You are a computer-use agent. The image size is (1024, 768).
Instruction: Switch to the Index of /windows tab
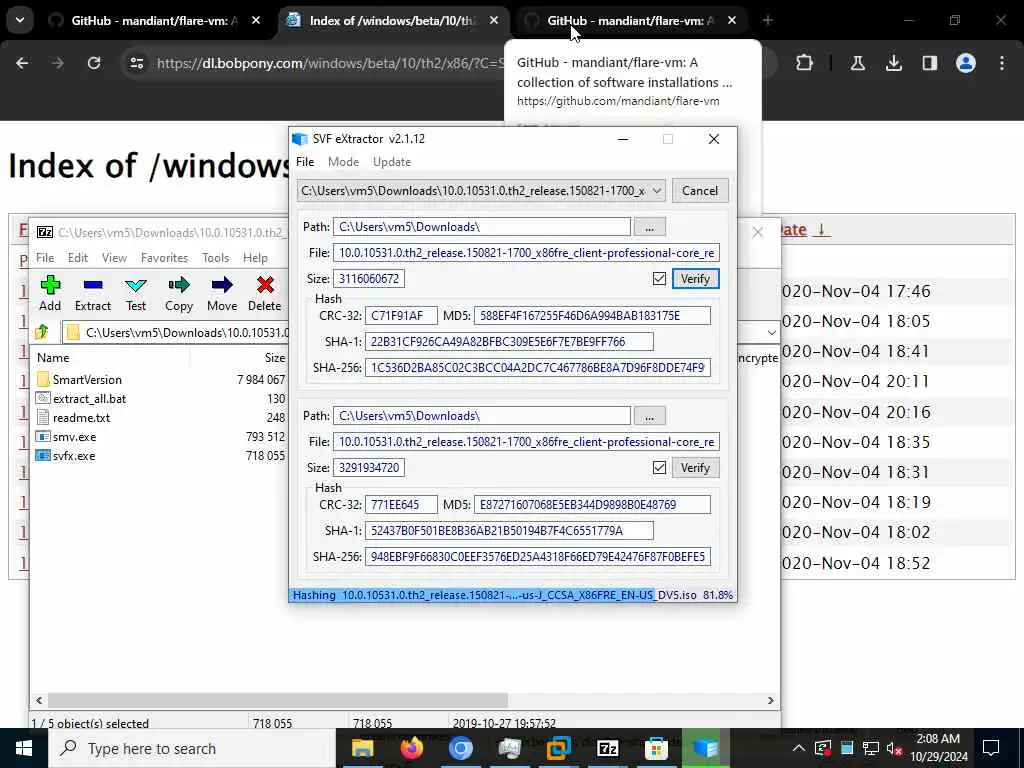(392, 21)
